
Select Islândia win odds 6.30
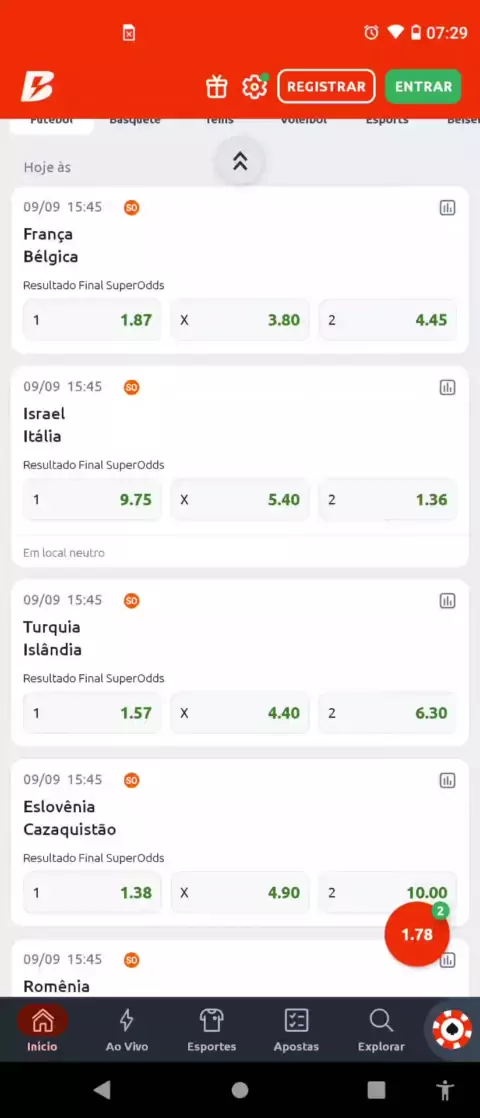click(387, 713)
